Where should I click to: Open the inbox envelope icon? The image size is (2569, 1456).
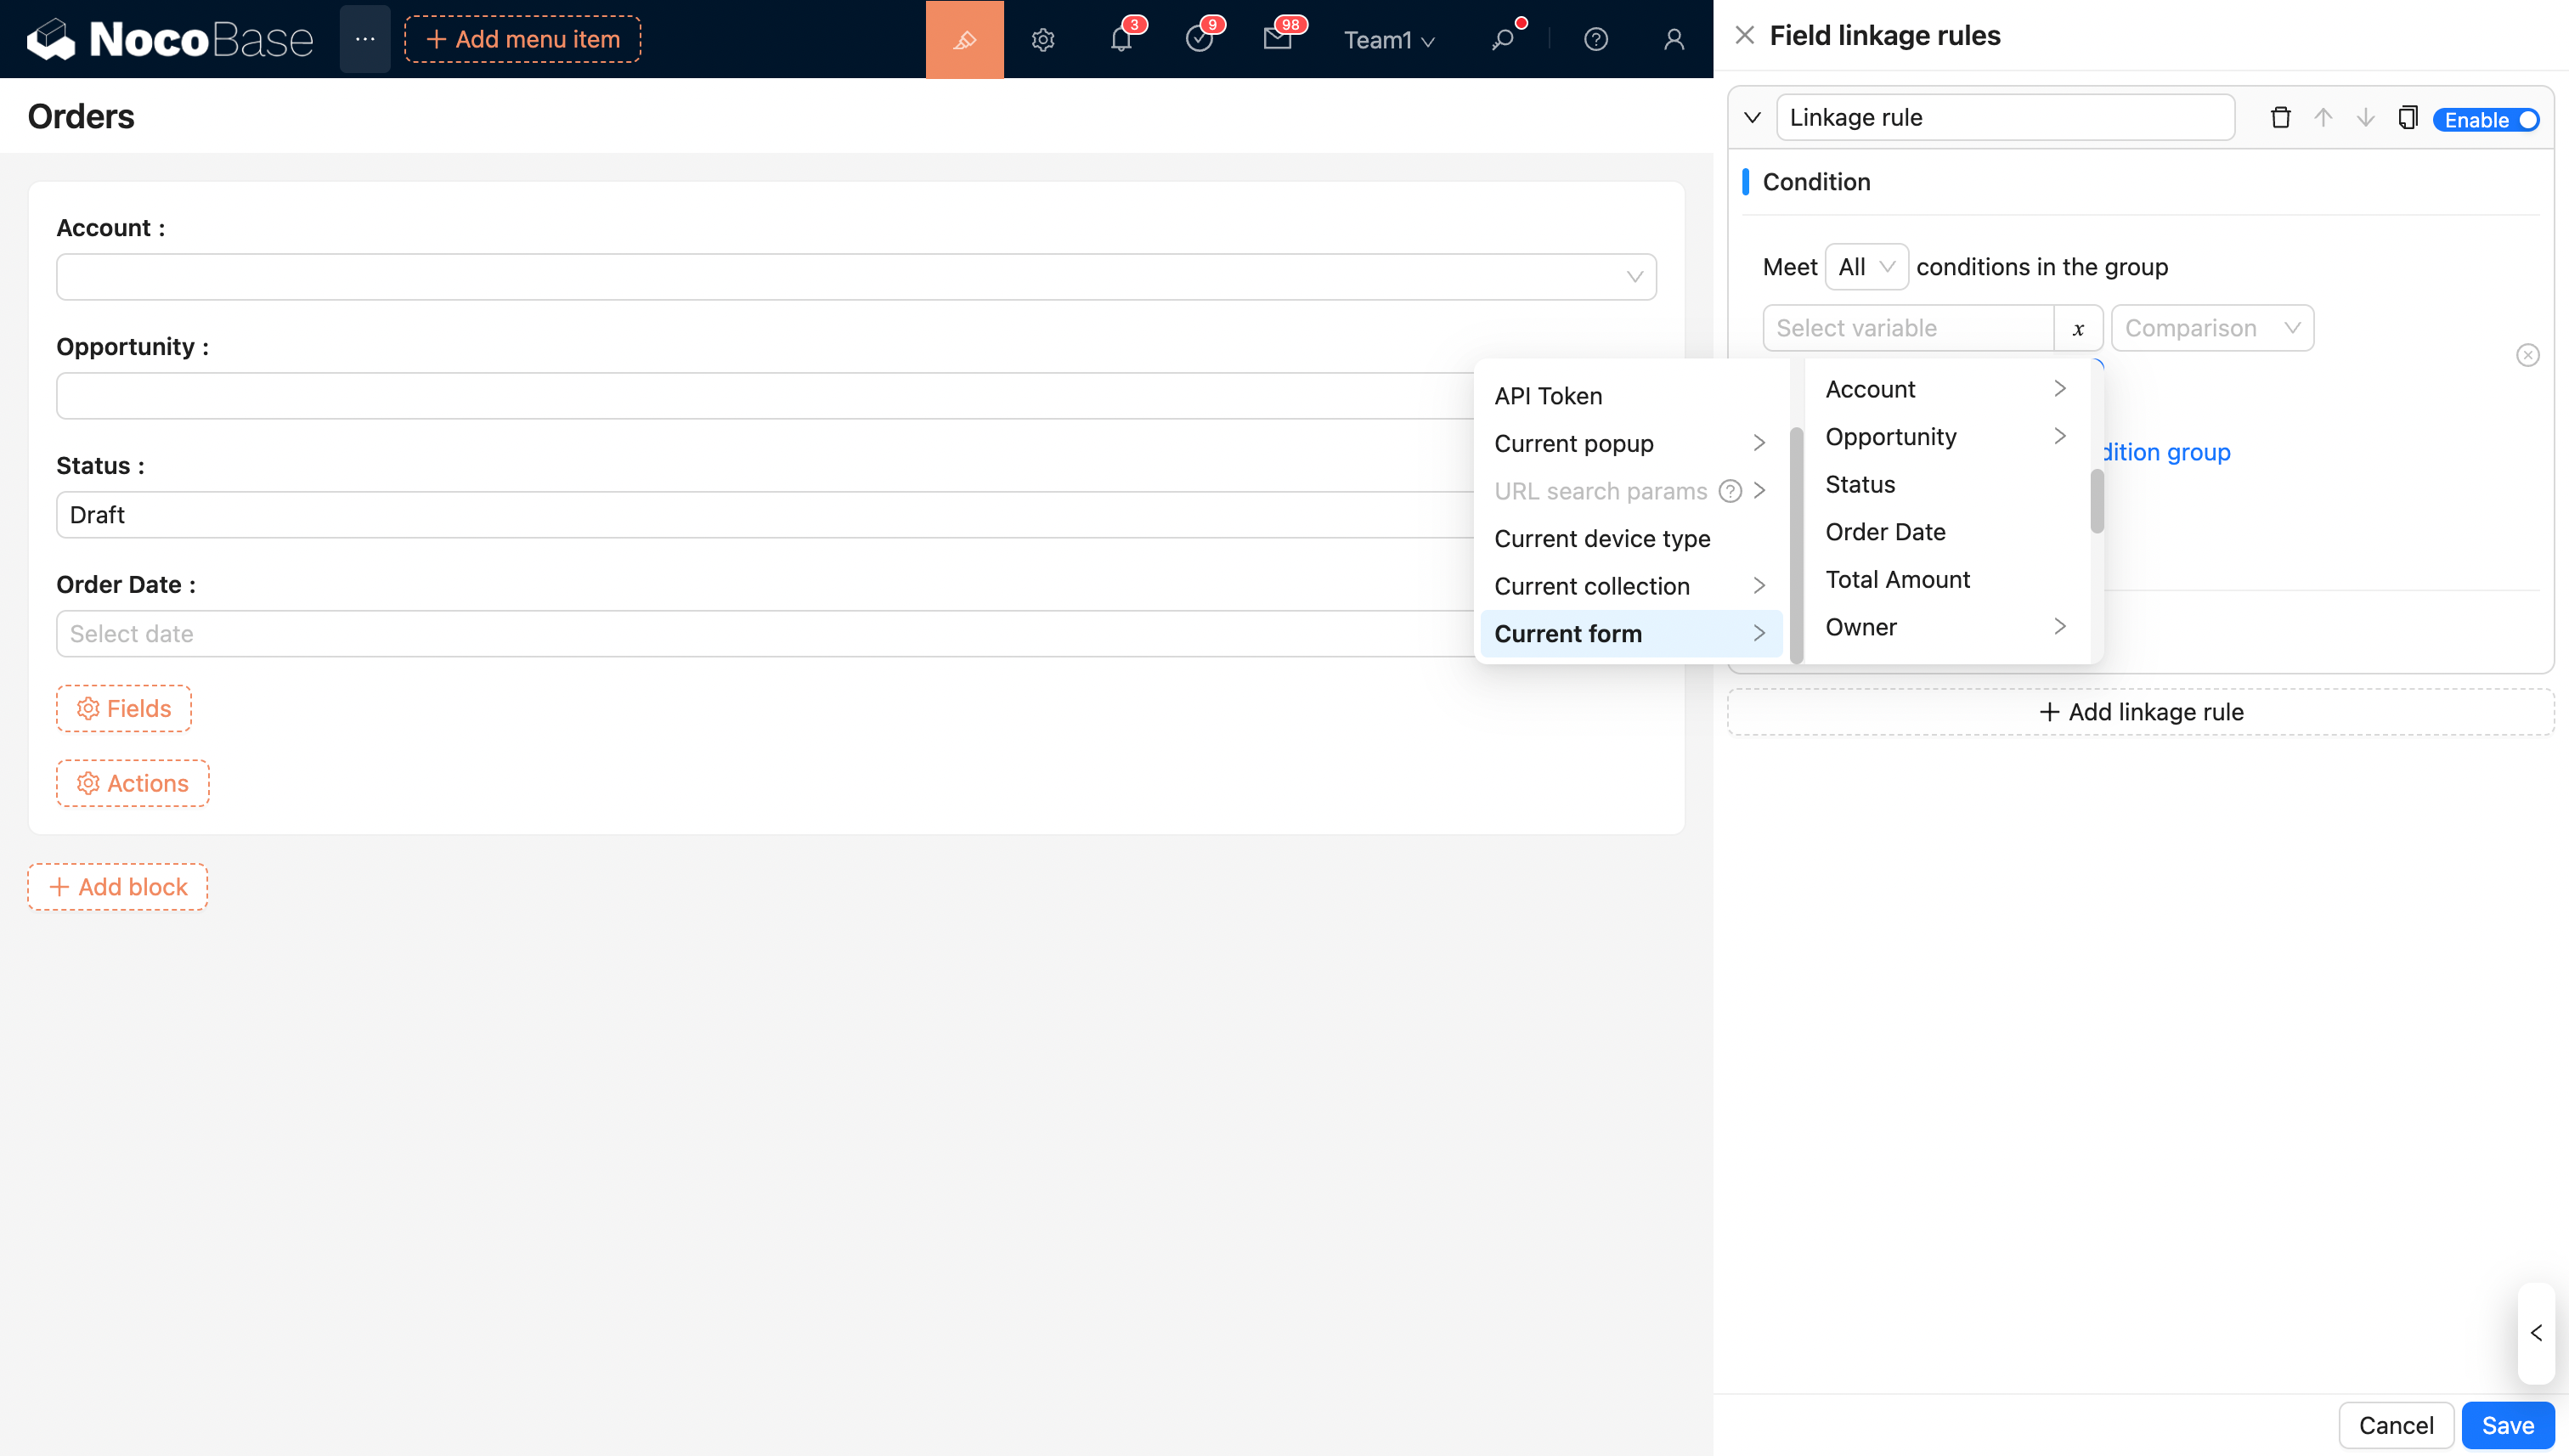tap(1277, 40)
